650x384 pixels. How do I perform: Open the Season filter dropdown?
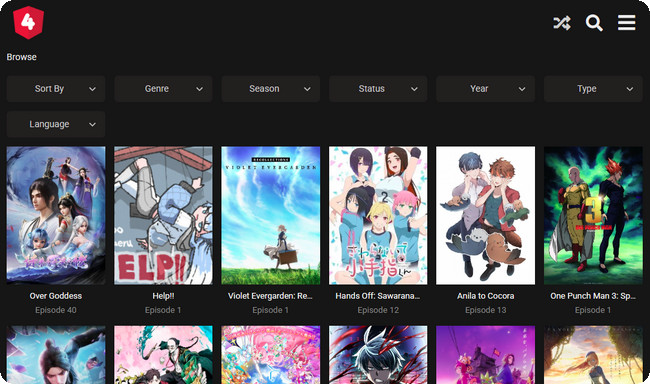(270, 89)
